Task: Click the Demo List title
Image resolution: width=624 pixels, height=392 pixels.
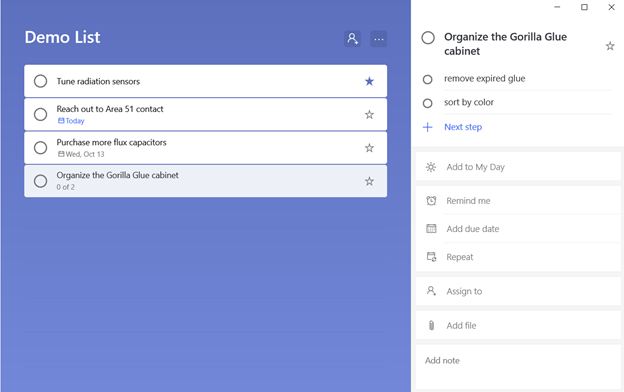Action: [62, 37]
